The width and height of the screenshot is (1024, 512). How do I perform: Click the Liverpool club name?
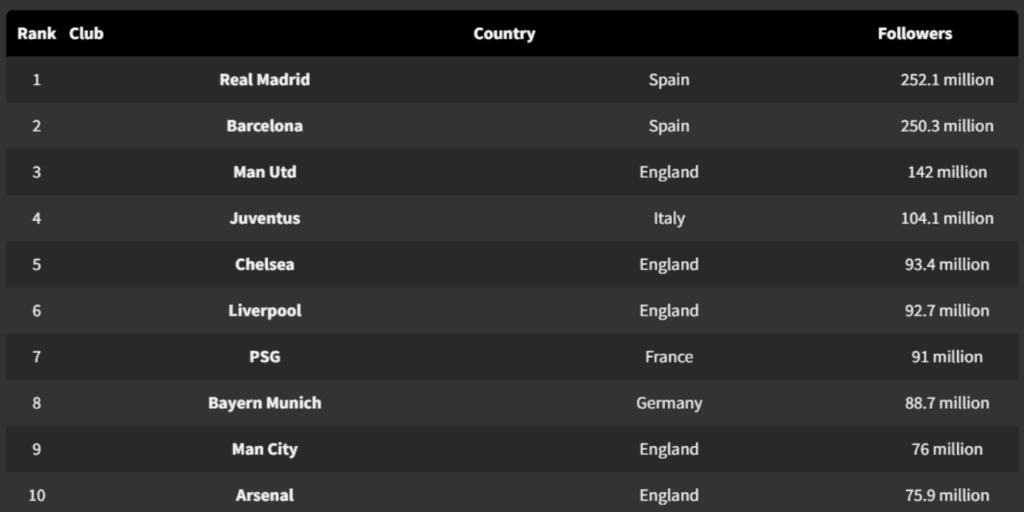pos(264,311)
